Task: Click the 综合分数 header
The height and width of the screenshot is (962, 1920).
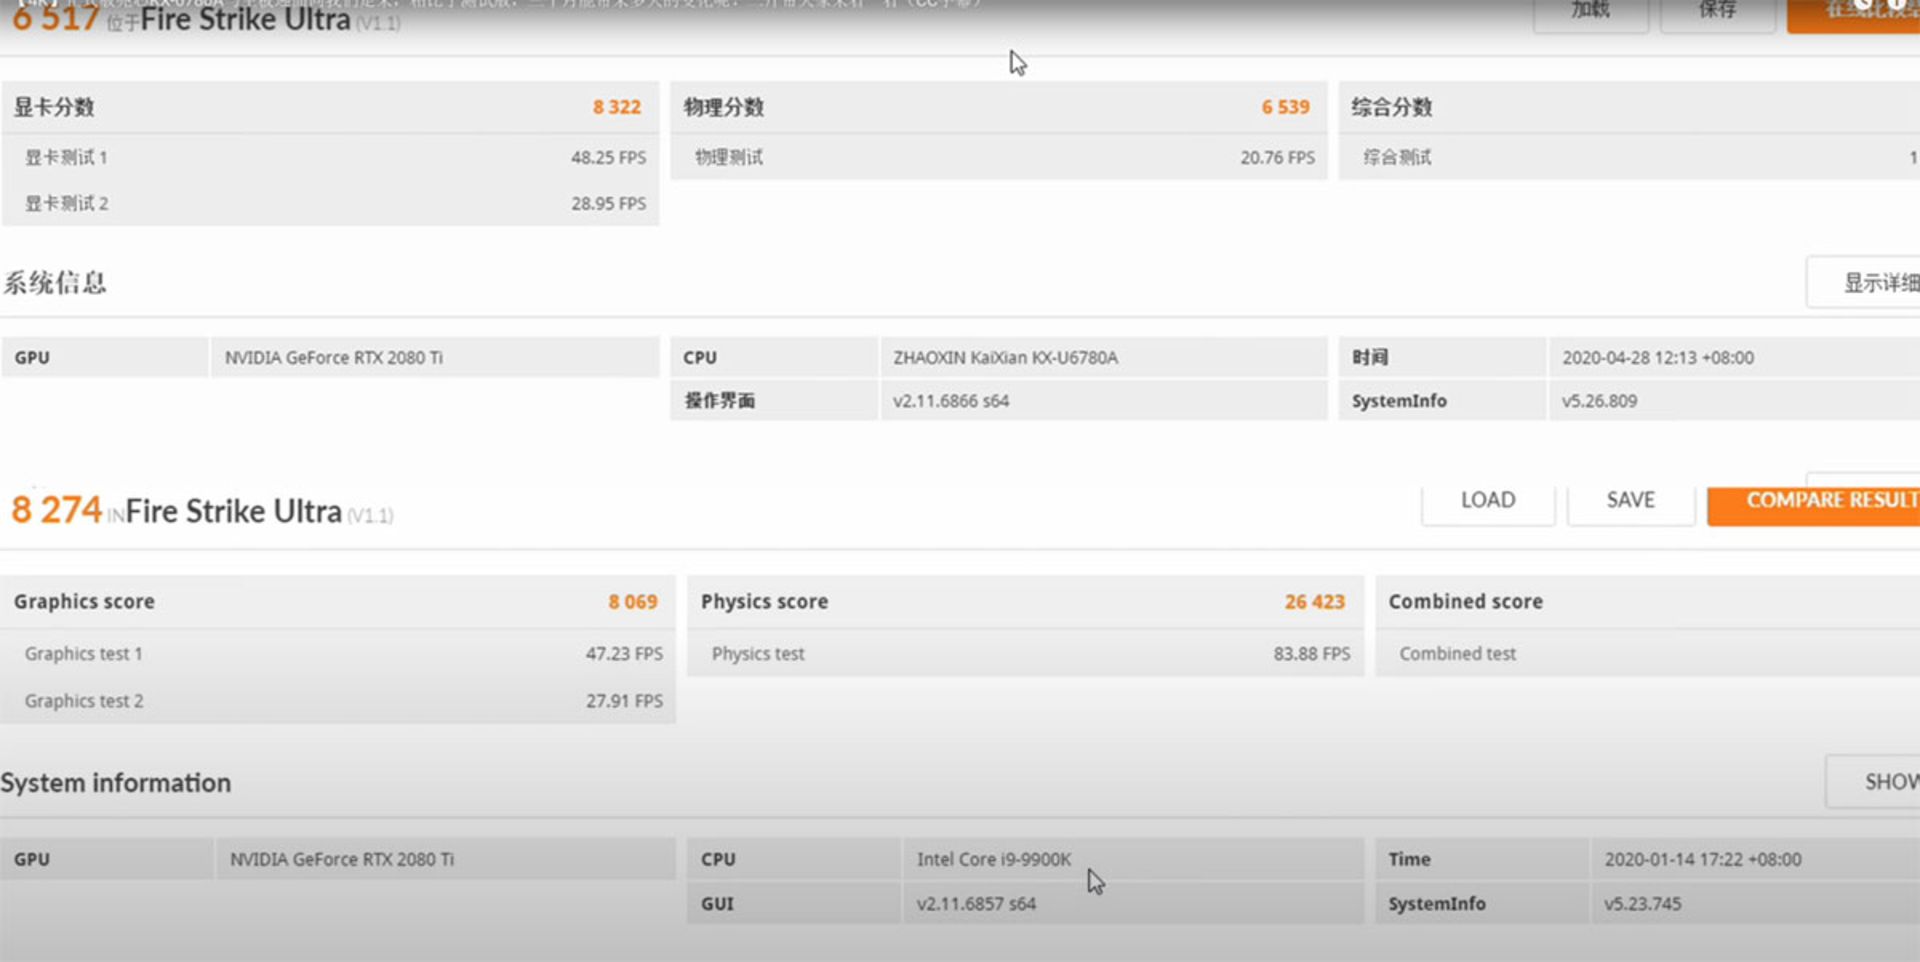Action: (1391, 107)
